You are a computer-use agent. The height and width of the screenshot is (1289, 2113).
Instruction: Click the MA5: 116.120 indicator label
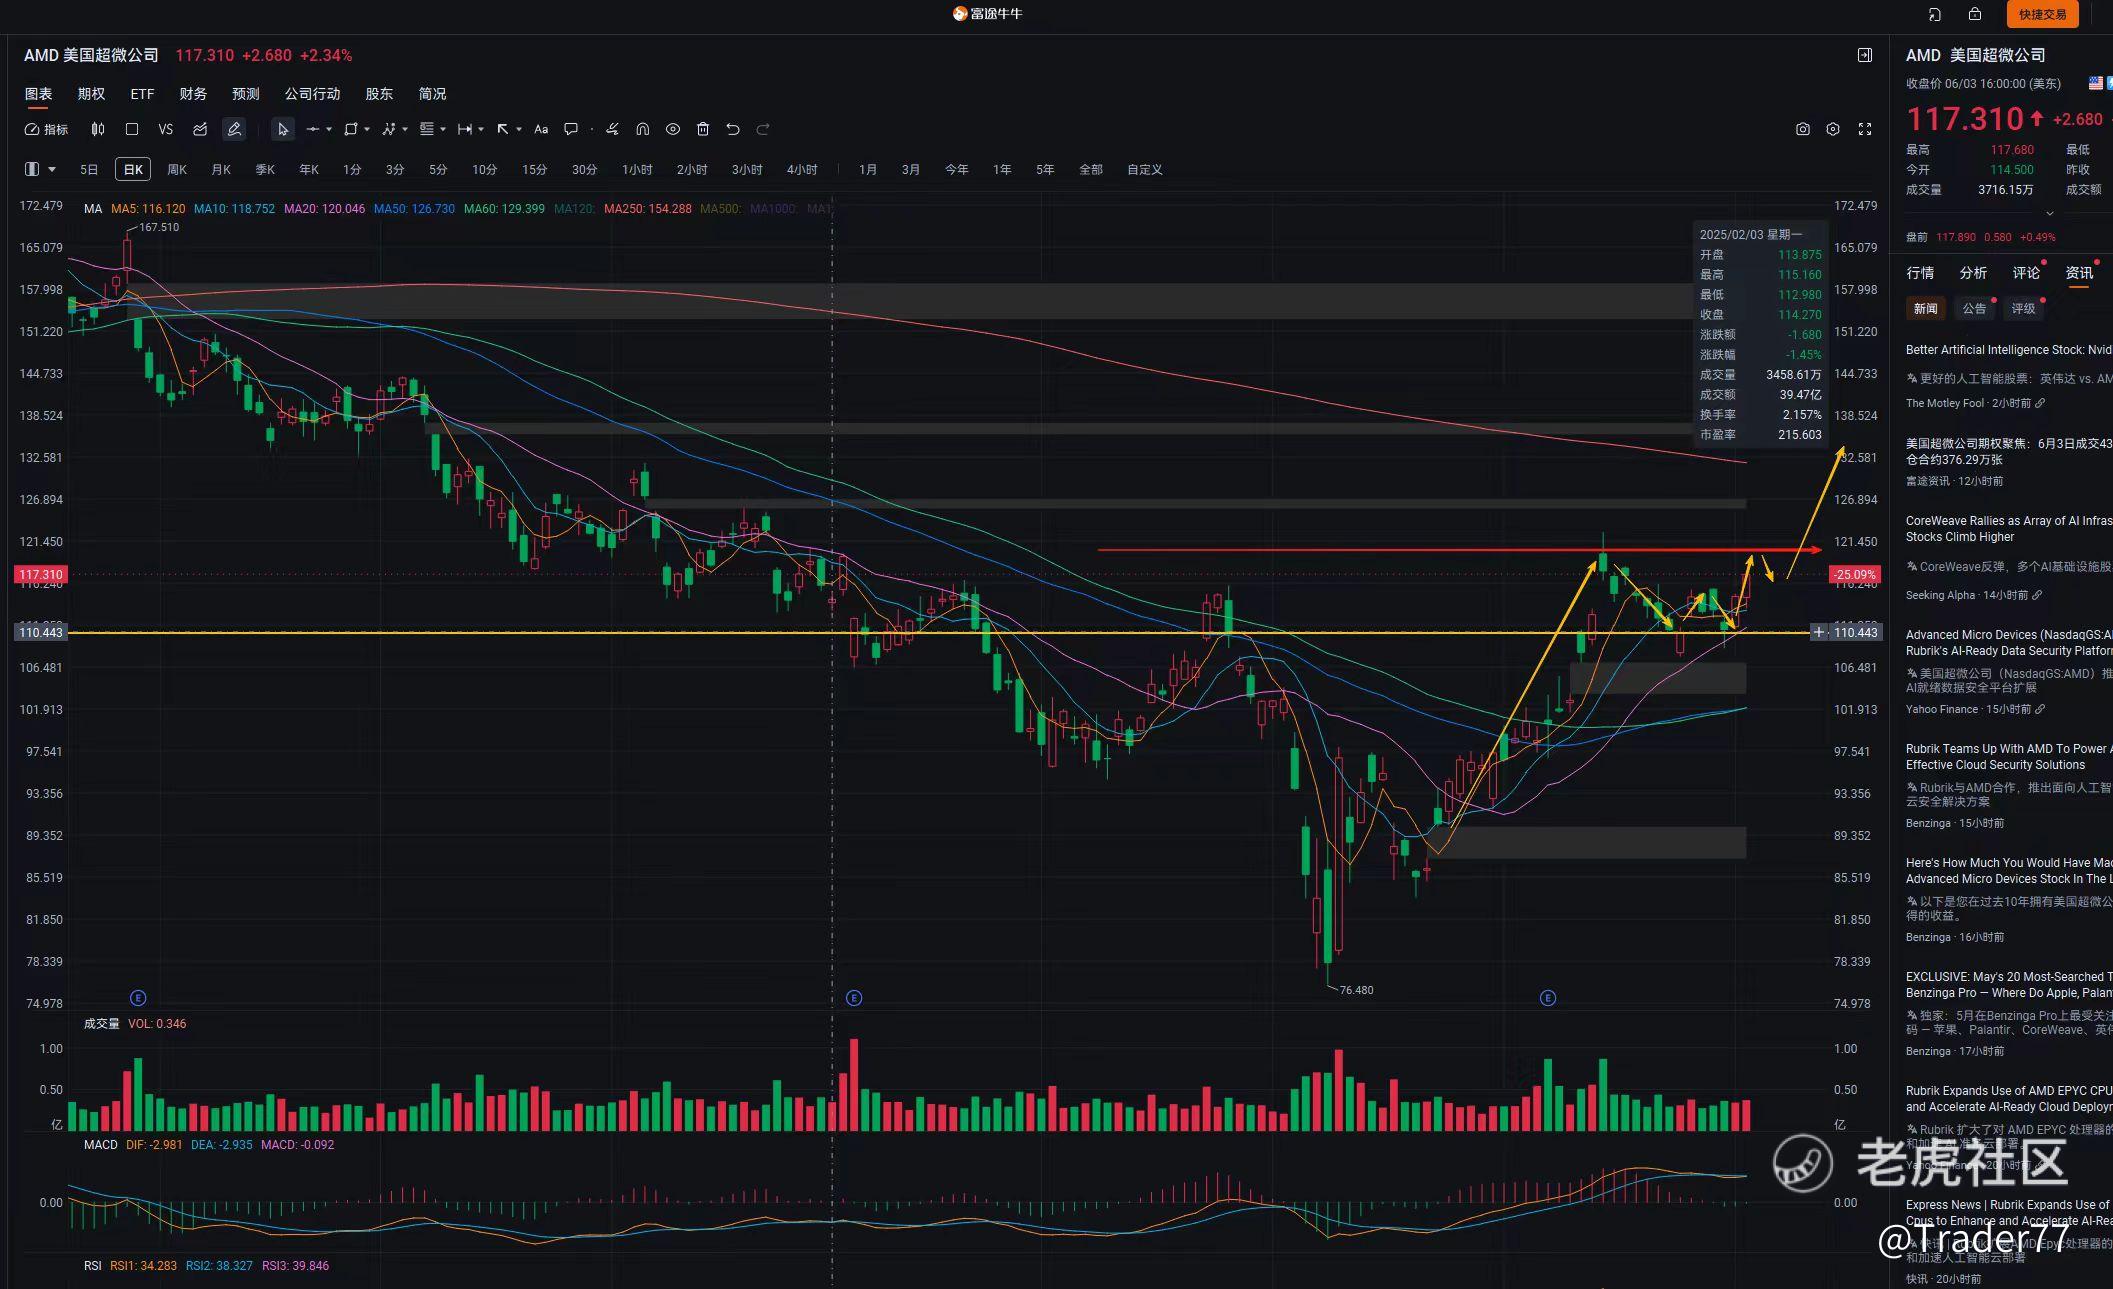[x=148, y=209]
